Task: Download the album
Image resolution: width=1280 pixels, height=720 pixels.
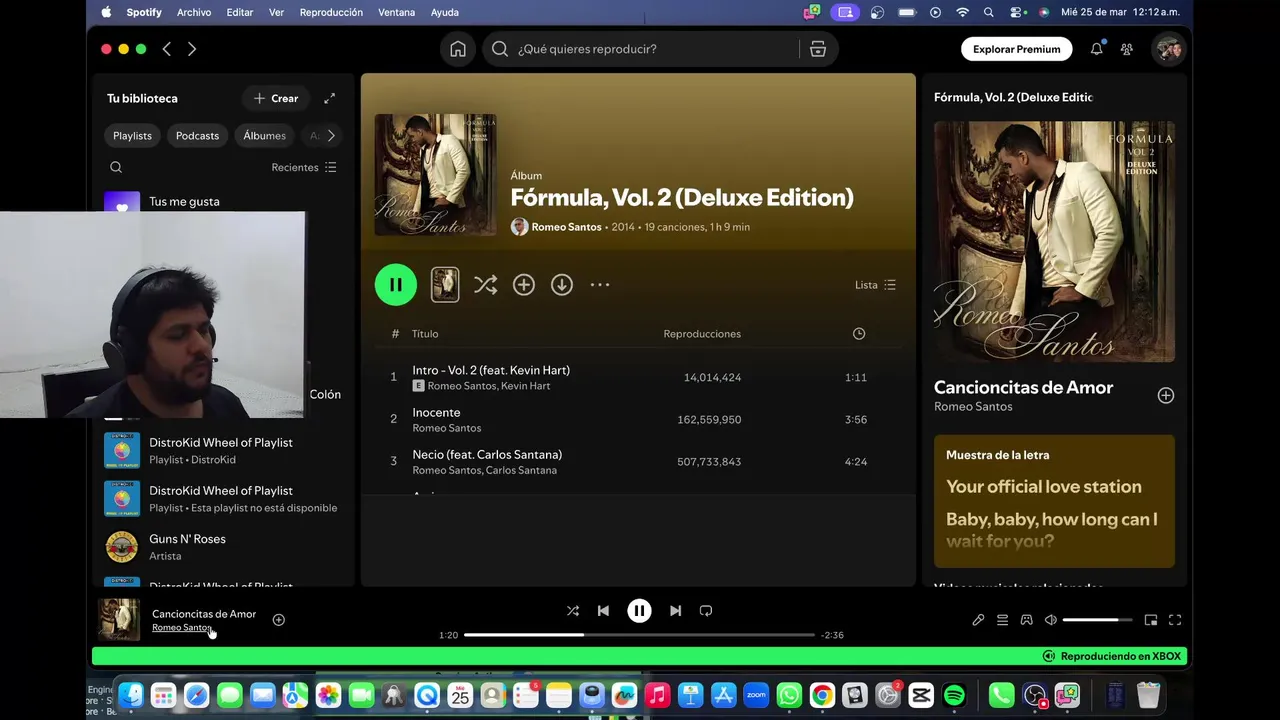Action: click(562, 285)
